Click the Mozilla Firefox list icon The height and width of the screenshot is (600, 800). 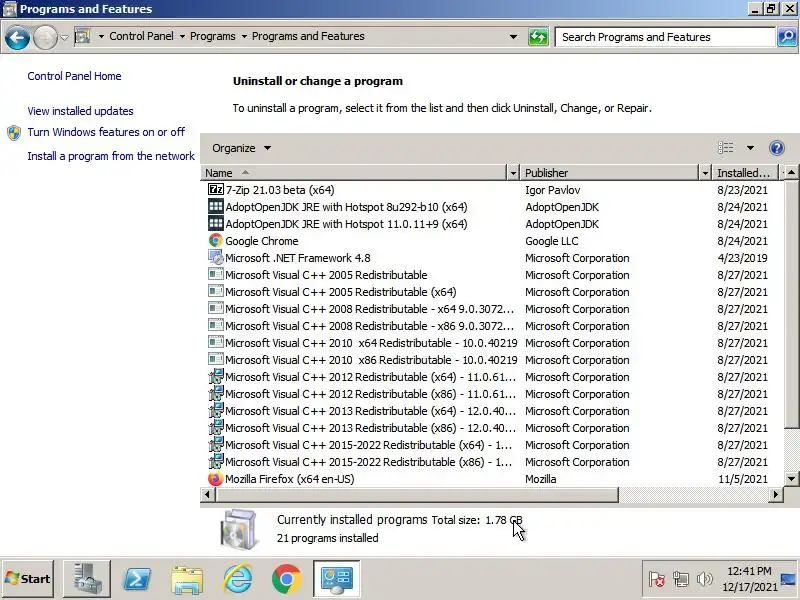pyautogui.click(x=216, y=479)
